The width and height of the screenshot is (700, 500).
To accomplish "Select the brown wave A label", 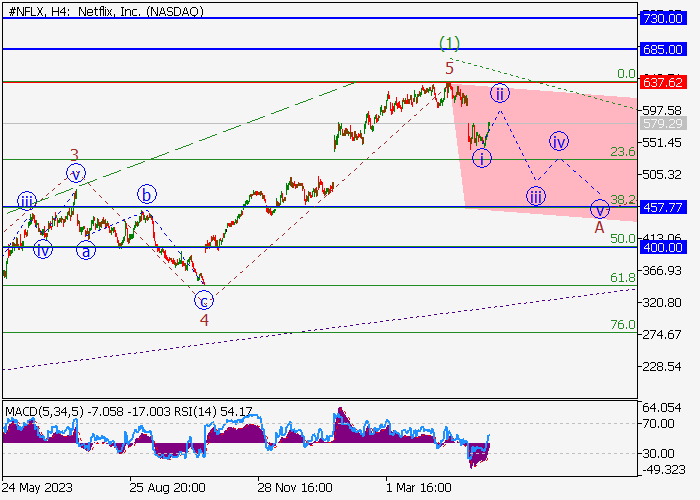I will (599, 227).
